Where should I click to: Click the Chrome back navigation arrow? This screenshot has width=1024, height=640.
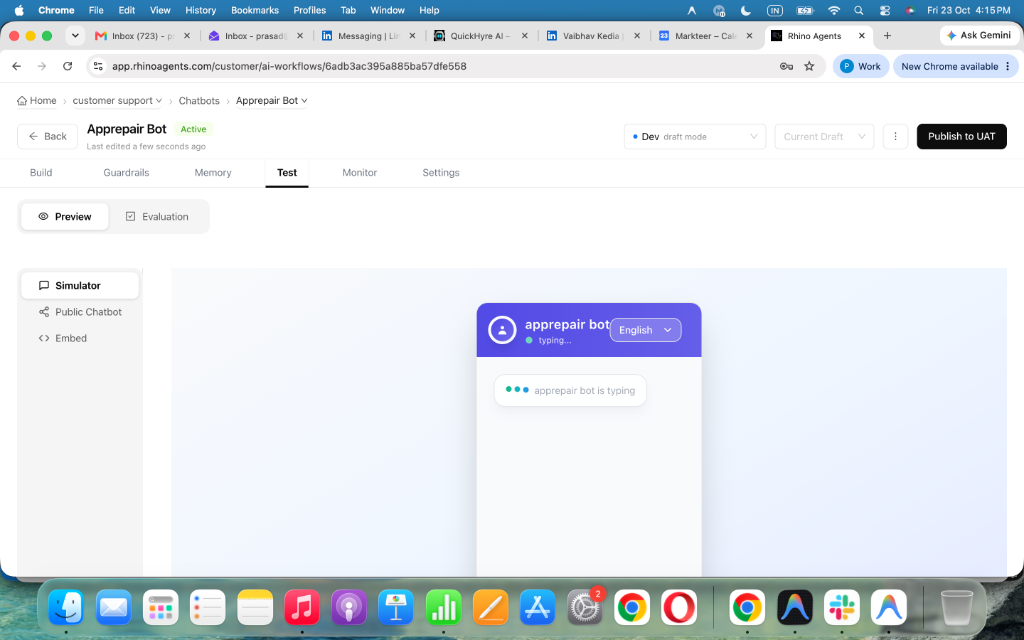coord(17,66)
